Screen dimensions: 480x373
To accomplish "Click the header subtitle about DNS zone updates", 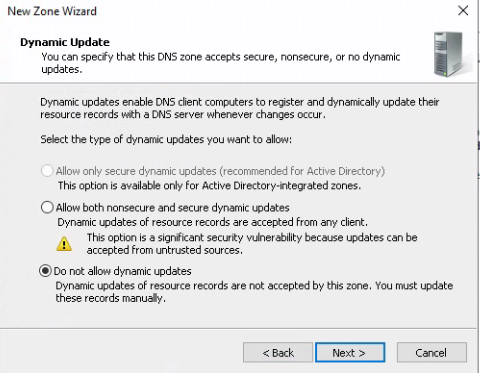I will coord(220,63).
